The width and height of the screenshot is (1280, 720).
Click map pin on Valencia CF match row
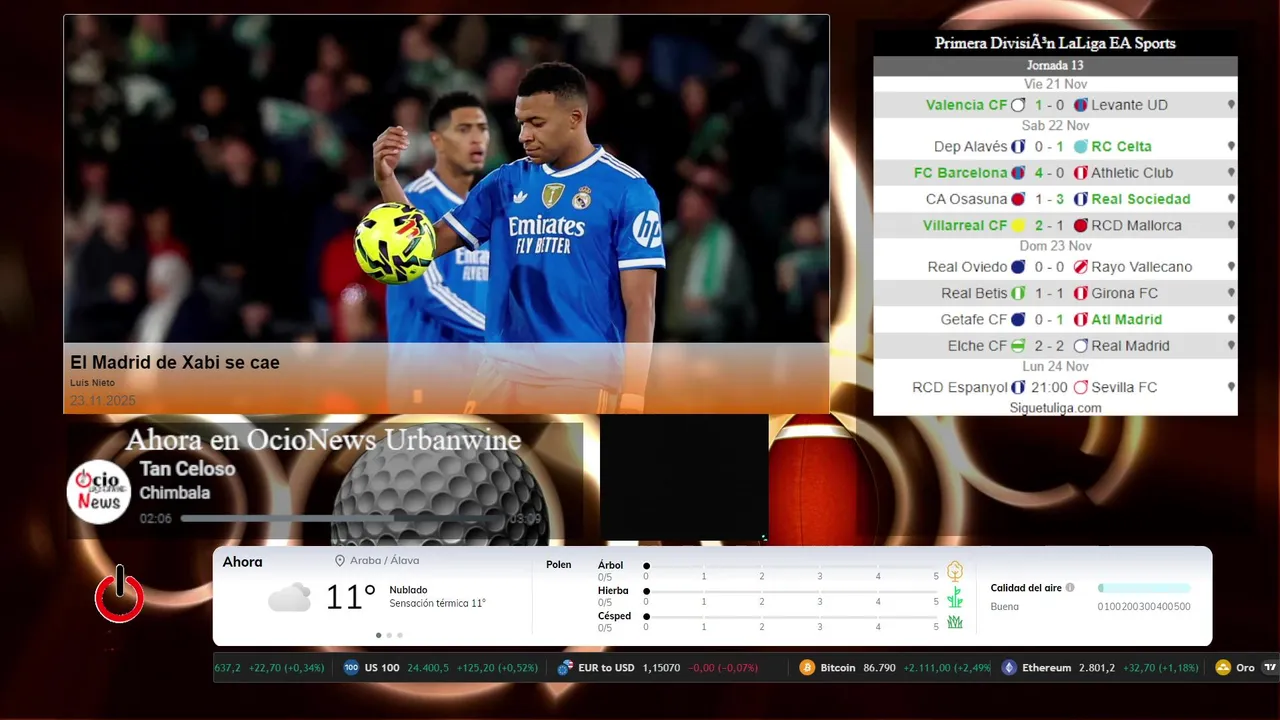pyautogui.click(x=1231, y=105)
